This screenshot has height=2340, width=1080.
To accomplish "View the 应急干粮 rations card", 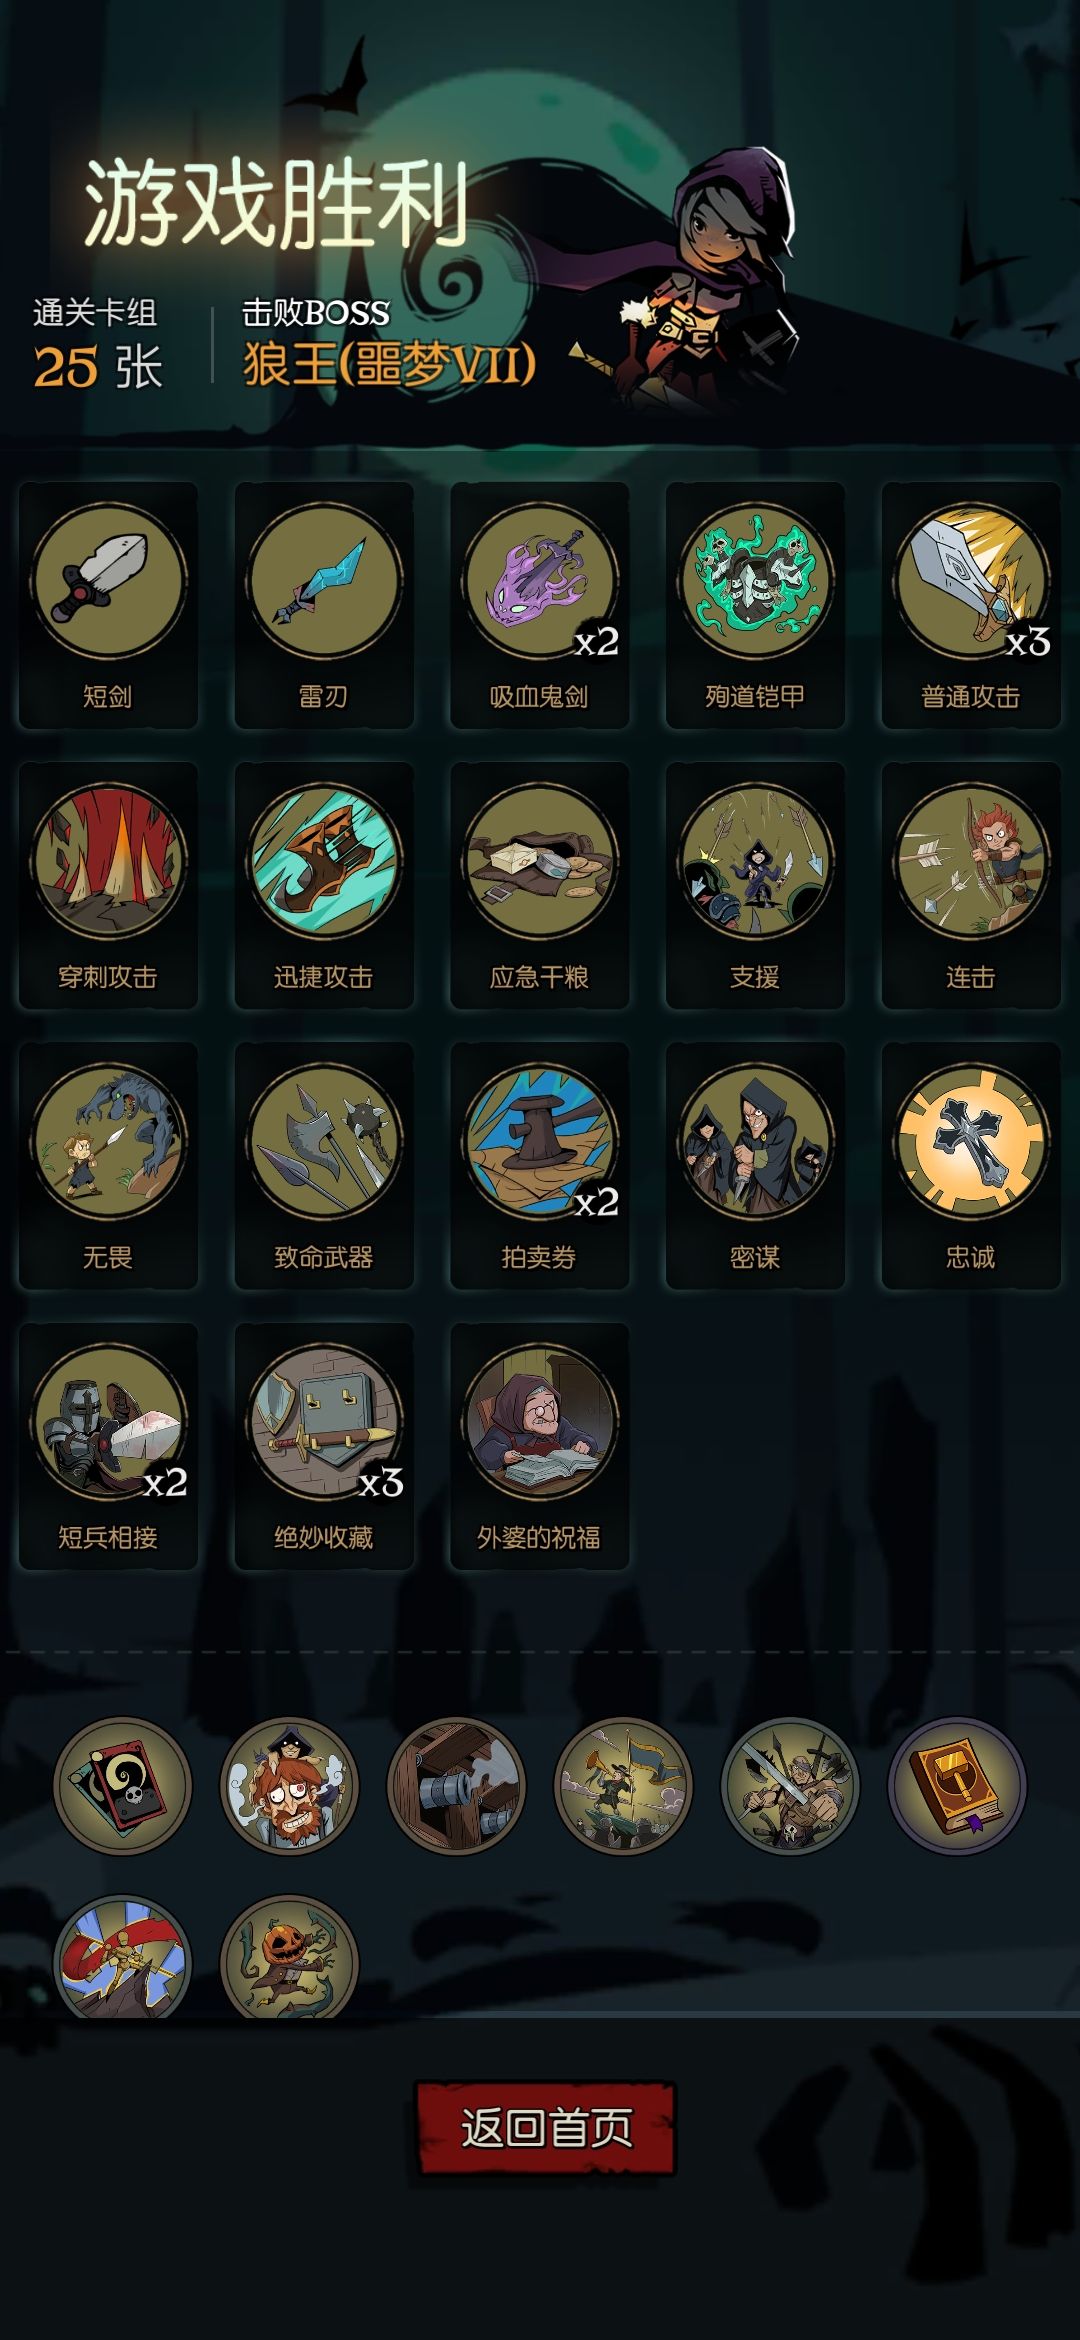I will tap(540, 885).
